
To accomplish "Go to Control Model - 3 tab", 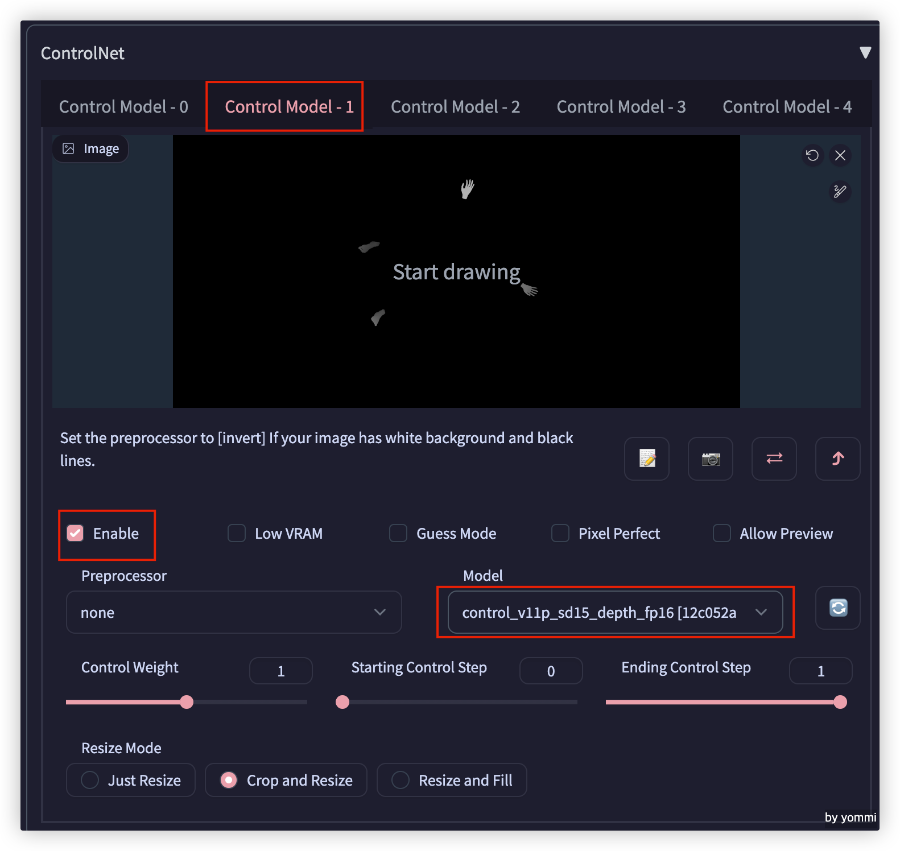I will [x=621, y=107].
